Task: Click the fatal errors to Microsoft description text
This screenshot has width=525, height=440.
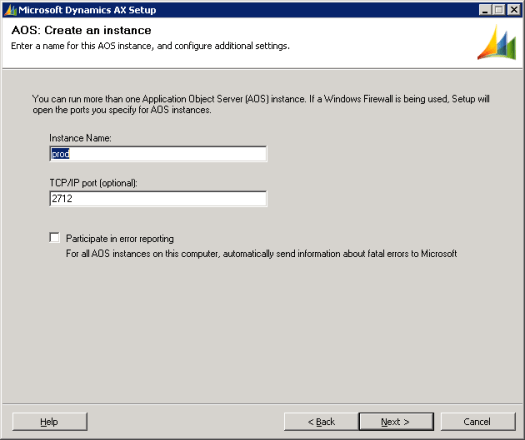Action: tap(261, 253)
